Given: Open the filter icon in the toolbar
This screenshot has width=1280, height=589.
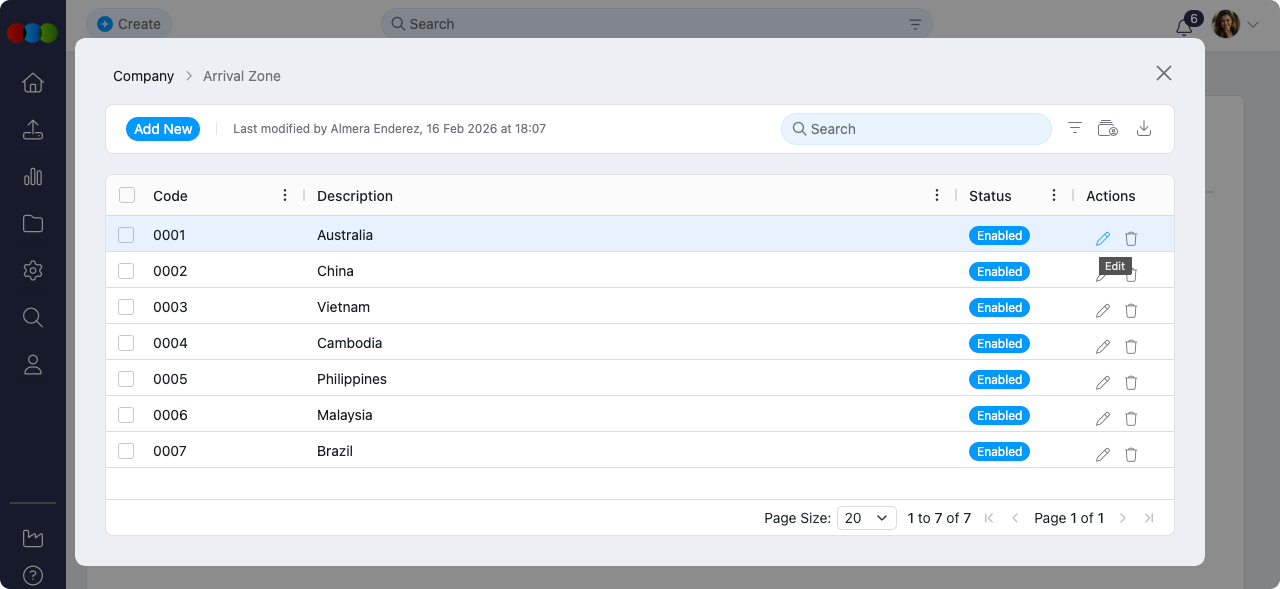Looking at the screenshot, I should (1075, 128).
